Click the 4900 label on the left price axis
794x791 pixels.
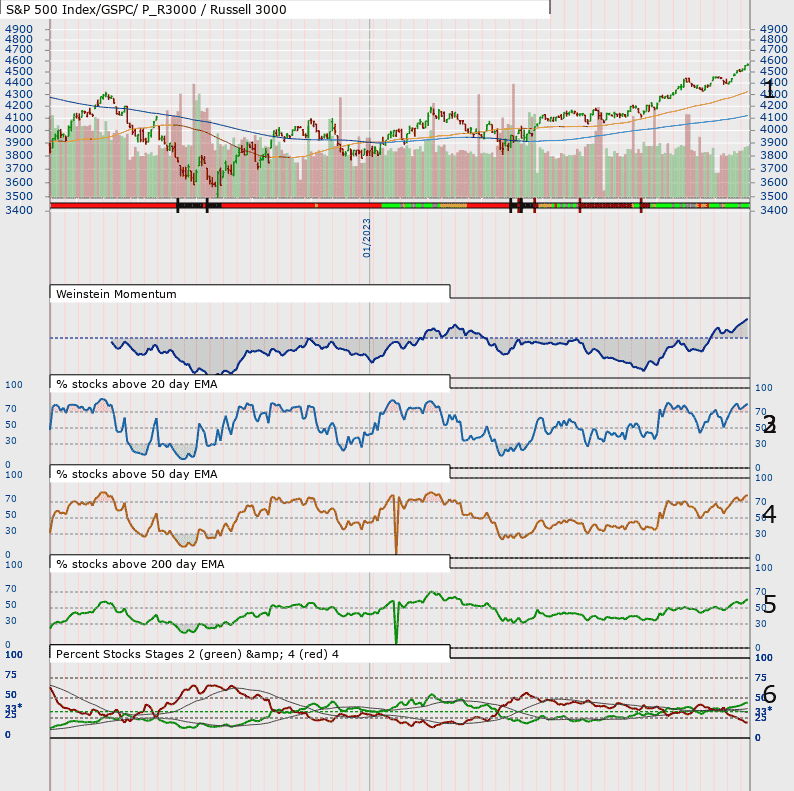(19, 29)
